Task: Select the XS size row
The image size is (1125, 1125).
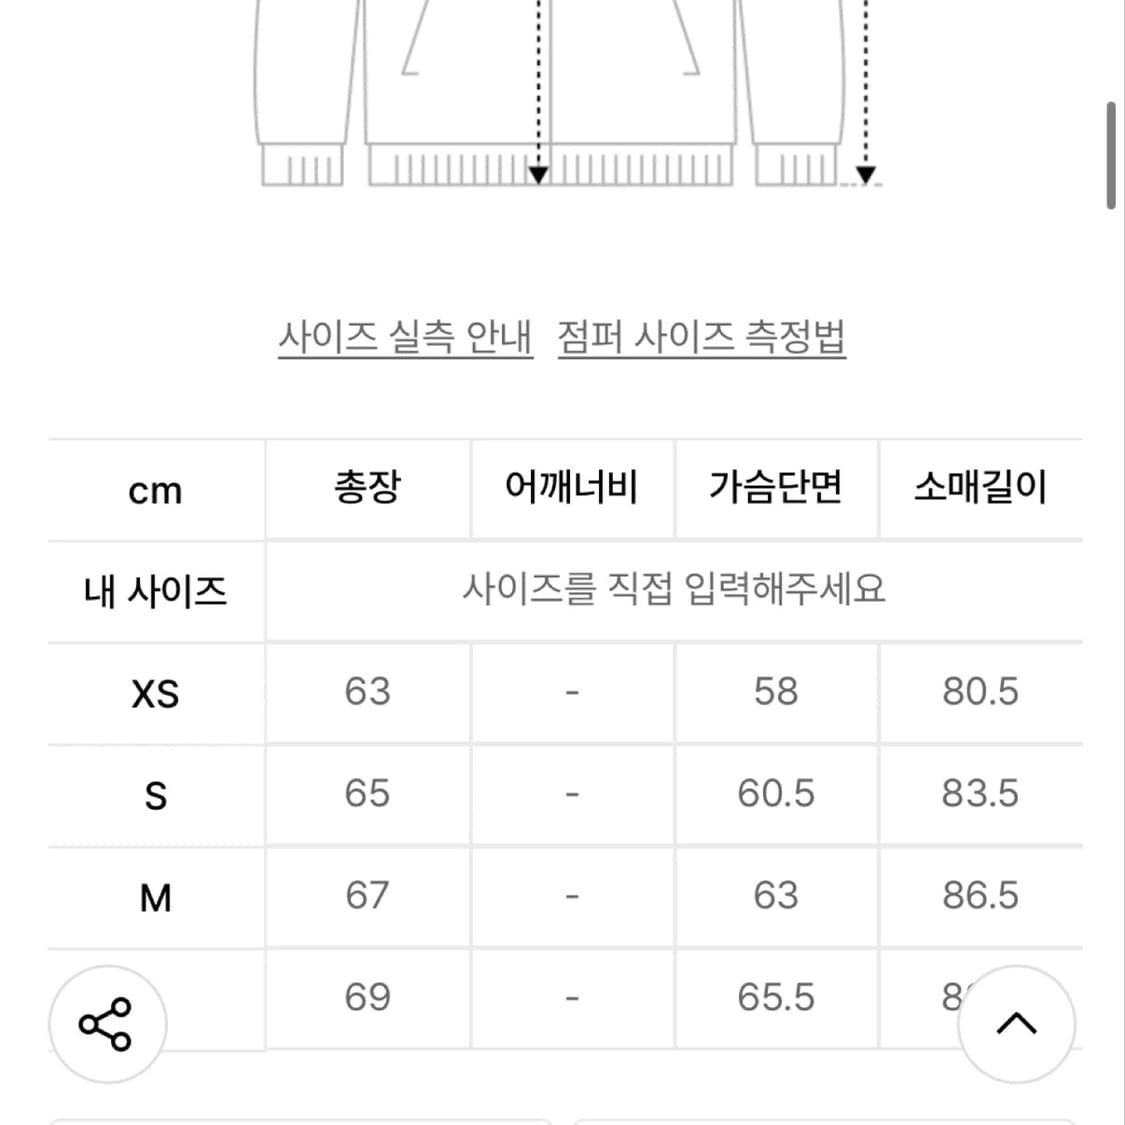Action: coord(156,692)
